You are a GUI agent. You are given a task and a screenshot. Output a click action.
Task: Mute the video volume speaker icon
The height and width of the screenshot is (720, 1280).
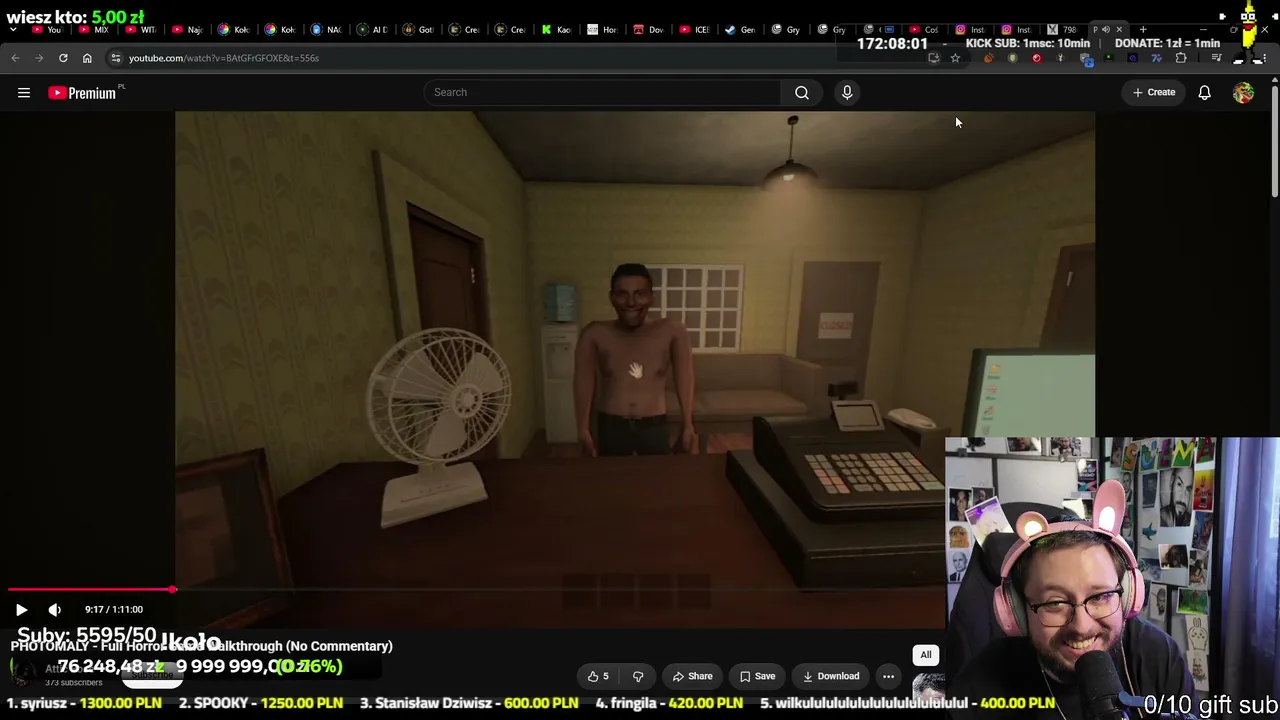pyautogui.click(x=55, y=610)
